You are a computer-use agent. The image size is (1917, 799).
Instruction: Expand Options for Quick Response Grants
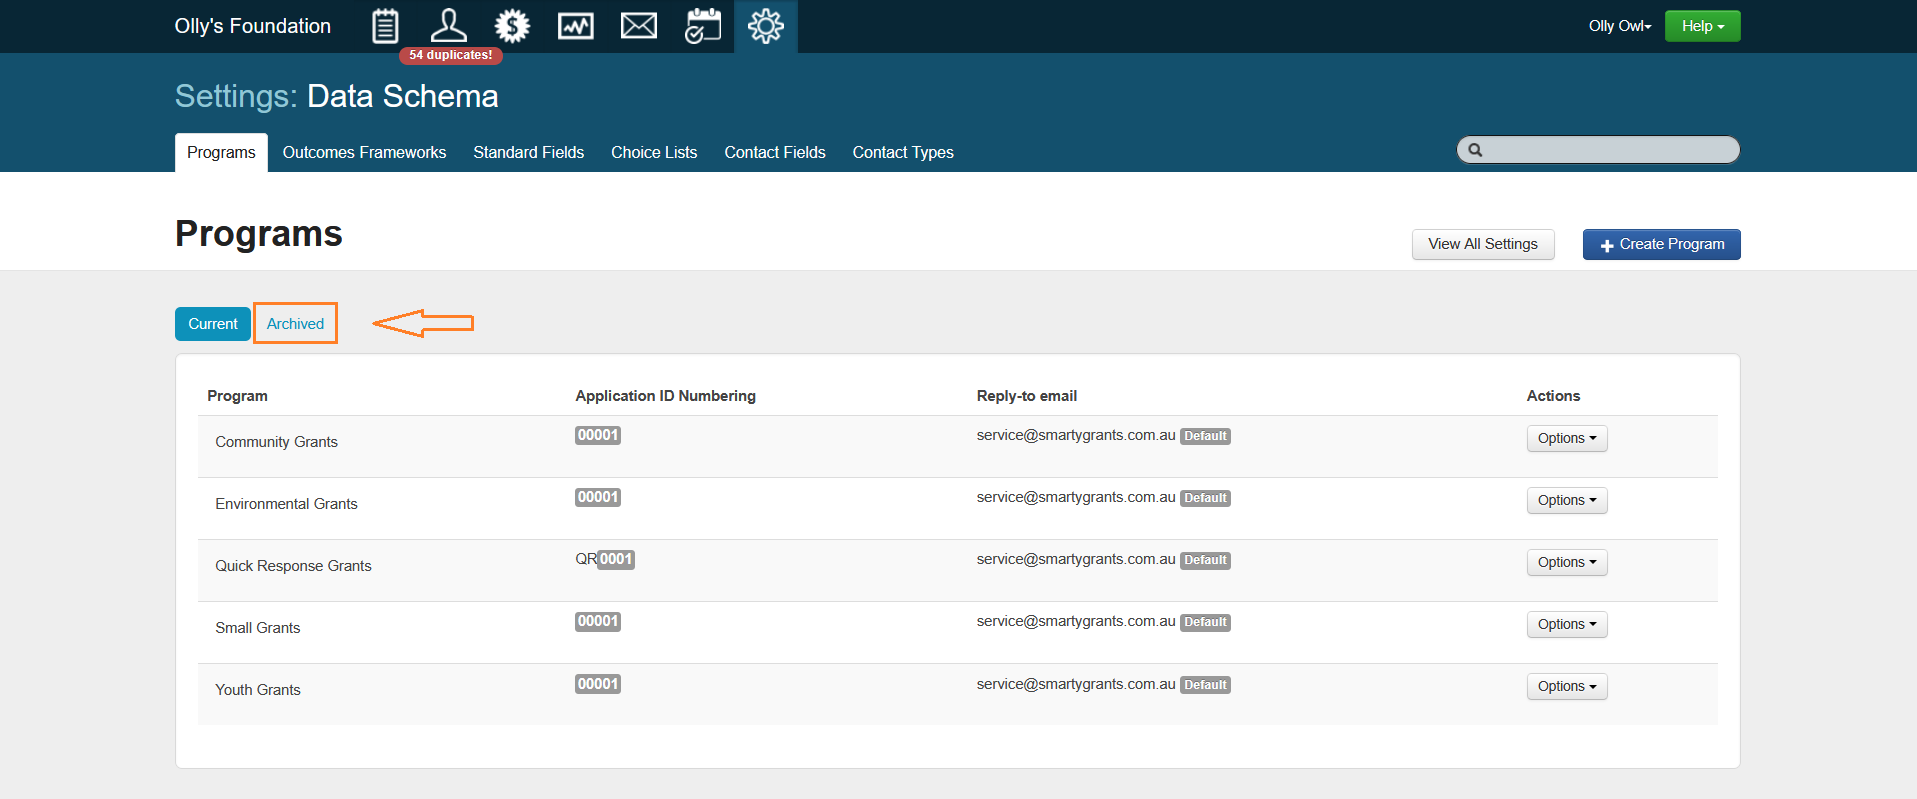tap(1566, 562)
